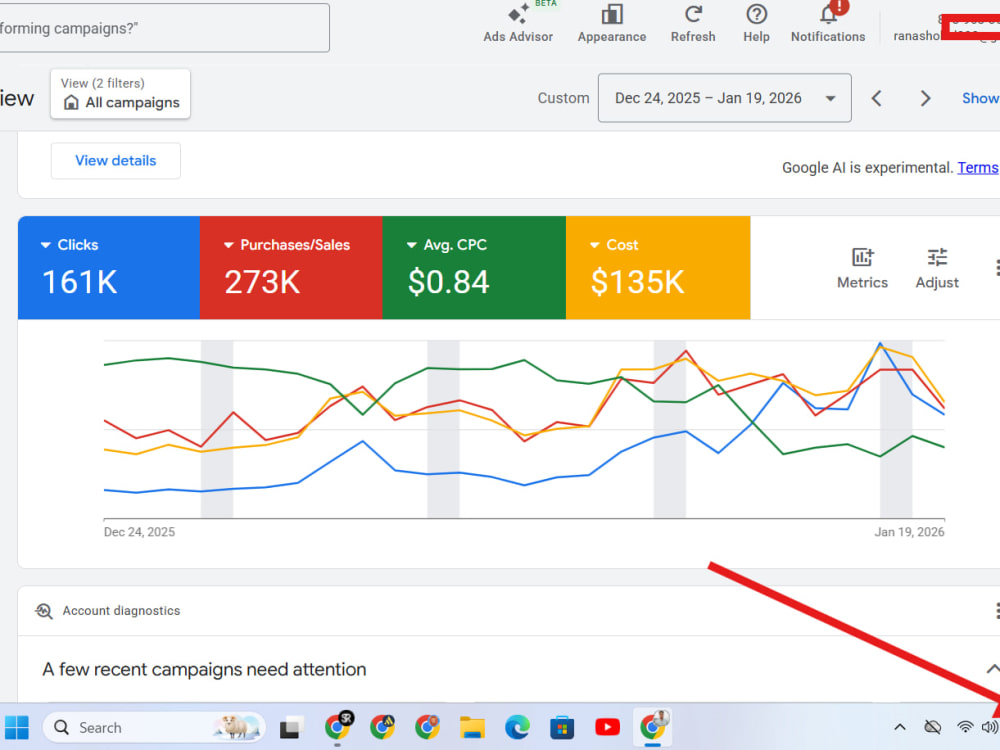The width and height of the screenshot is (1000, 750).
Task: Click chart start date Dec 24, 2025
Action: click(x=139, y=532)
